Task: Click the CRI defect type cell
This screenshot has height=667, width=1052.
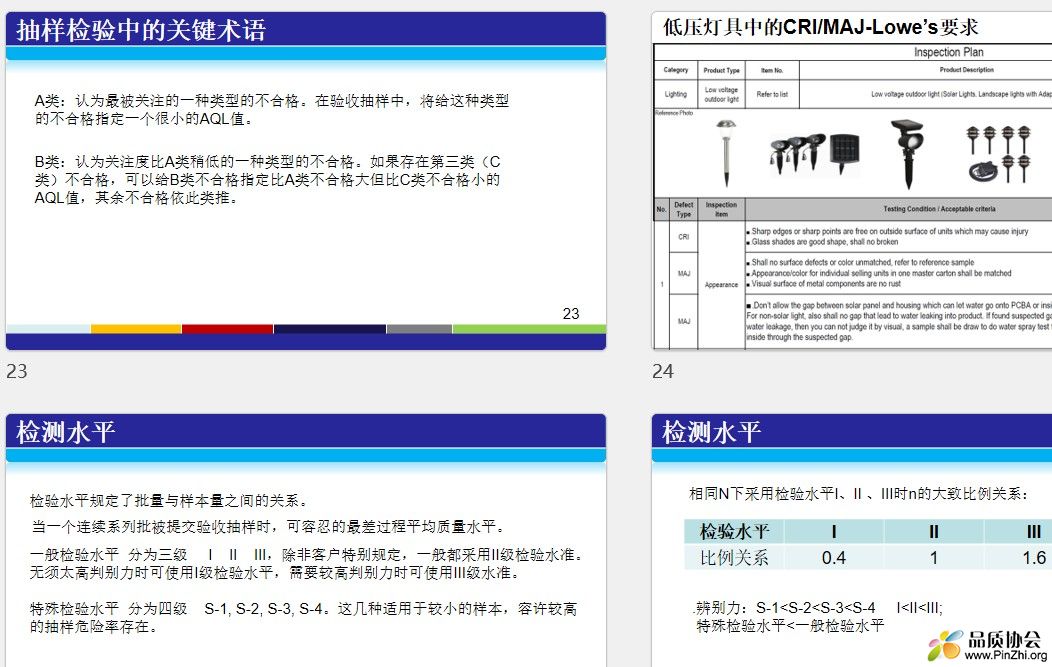Action: point(684,237)
